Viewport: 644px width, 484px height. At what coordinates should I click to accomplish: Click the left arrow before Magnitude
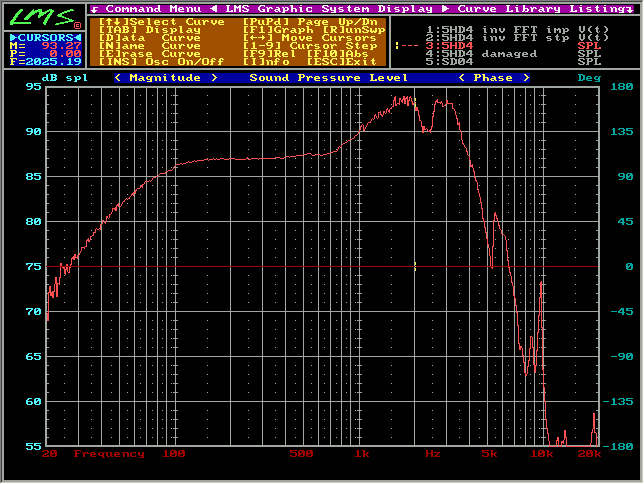pos(118,77)
